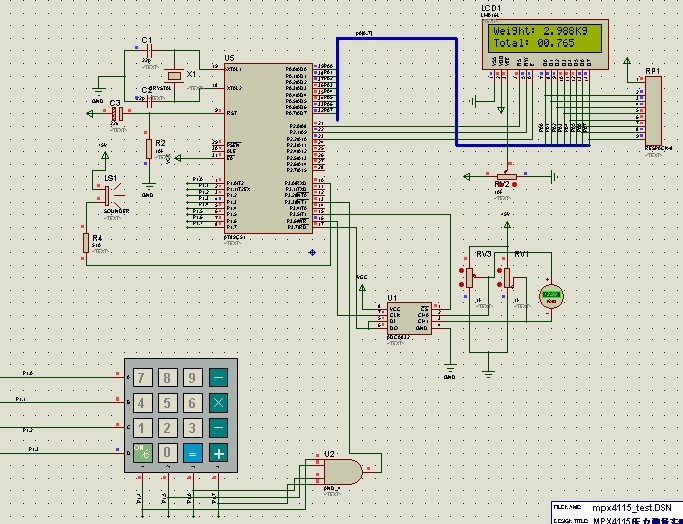Click keypad key 0
The width and height of the screenshot is (683, 524).
[167, 453]
